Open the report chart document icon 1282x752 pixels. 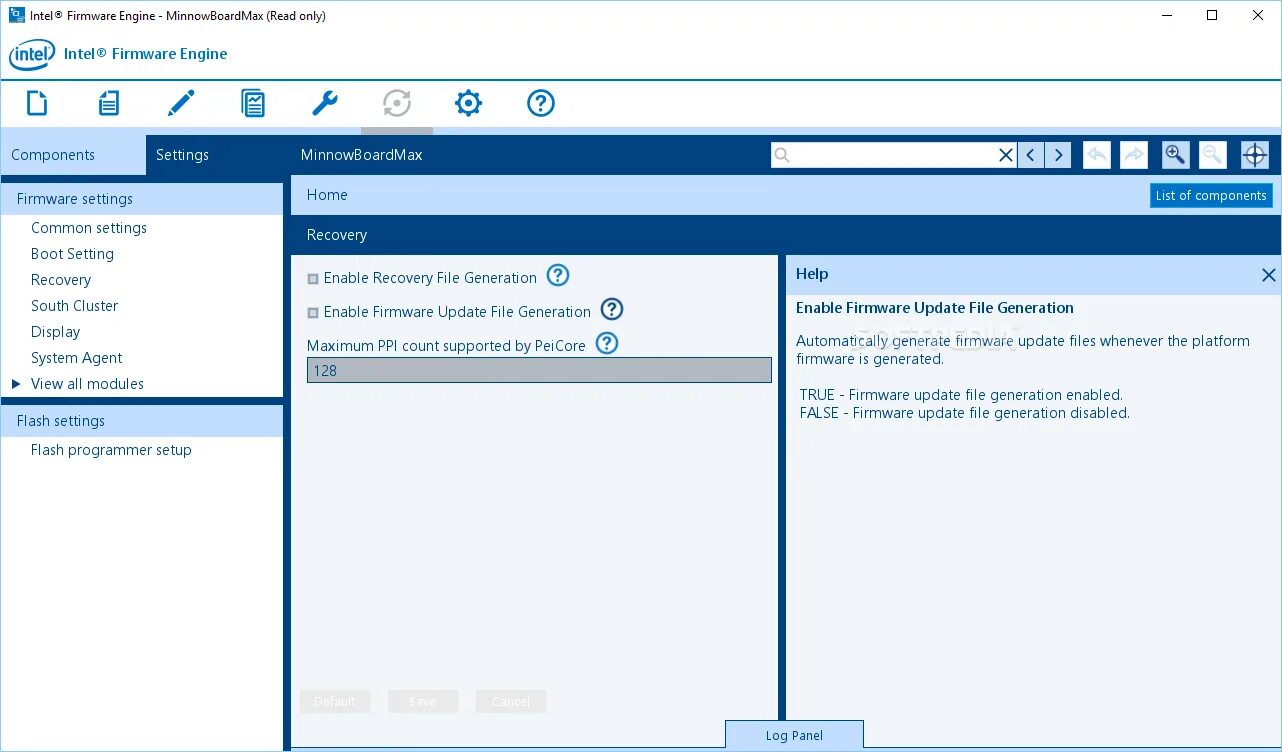click(x=253, y=103)
